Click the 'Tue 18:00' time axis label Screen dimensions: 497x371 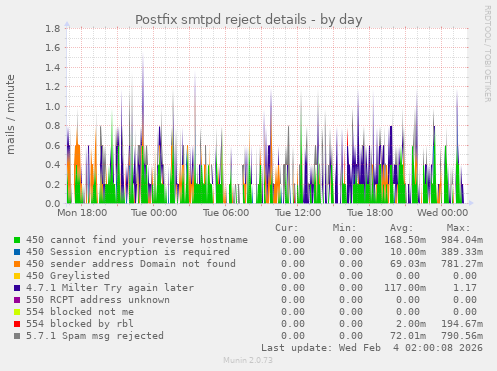[x=370, y=213]
